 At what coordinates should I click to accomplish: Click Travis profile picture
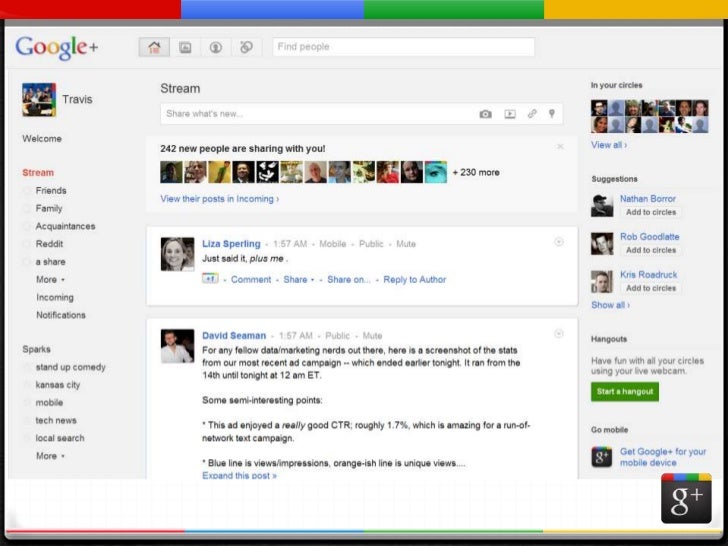coord(39,99)
